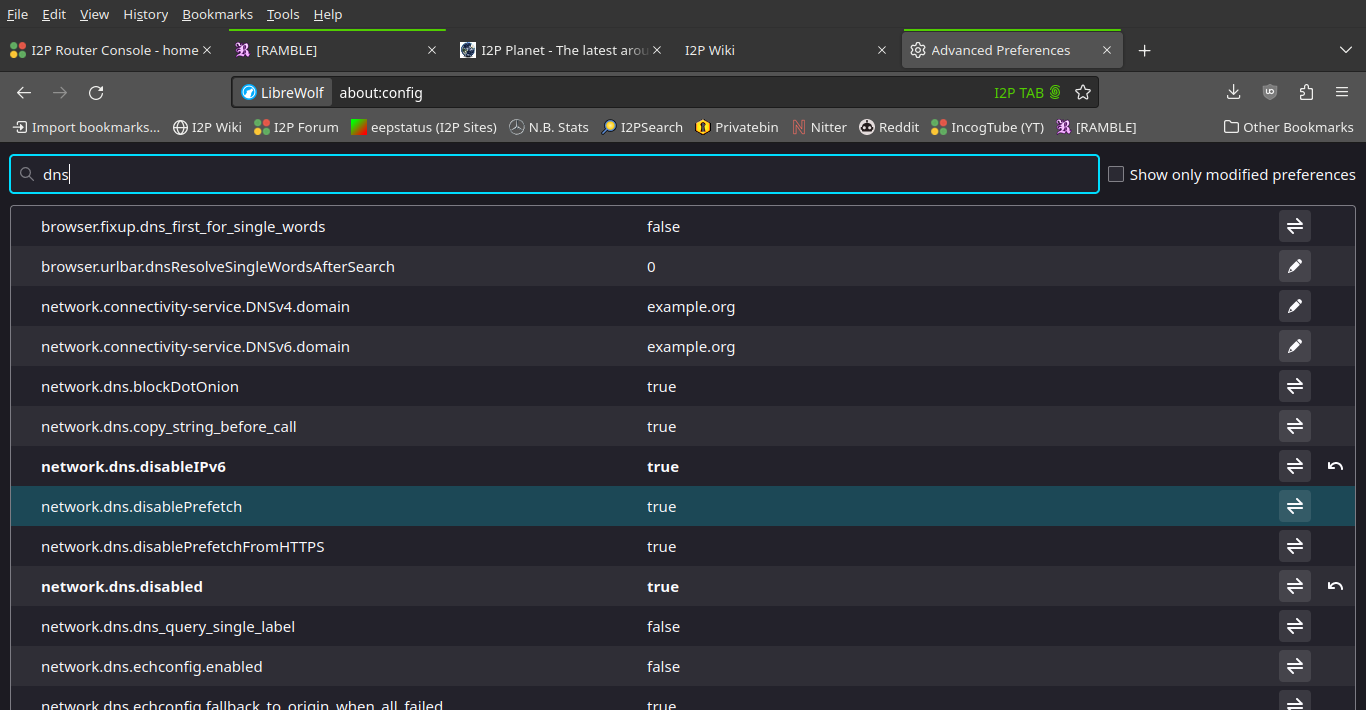This screenshot has height=710, width=1366.
Task: Open the extensions puzzle-piece panel
Action: pos(1305,92)
